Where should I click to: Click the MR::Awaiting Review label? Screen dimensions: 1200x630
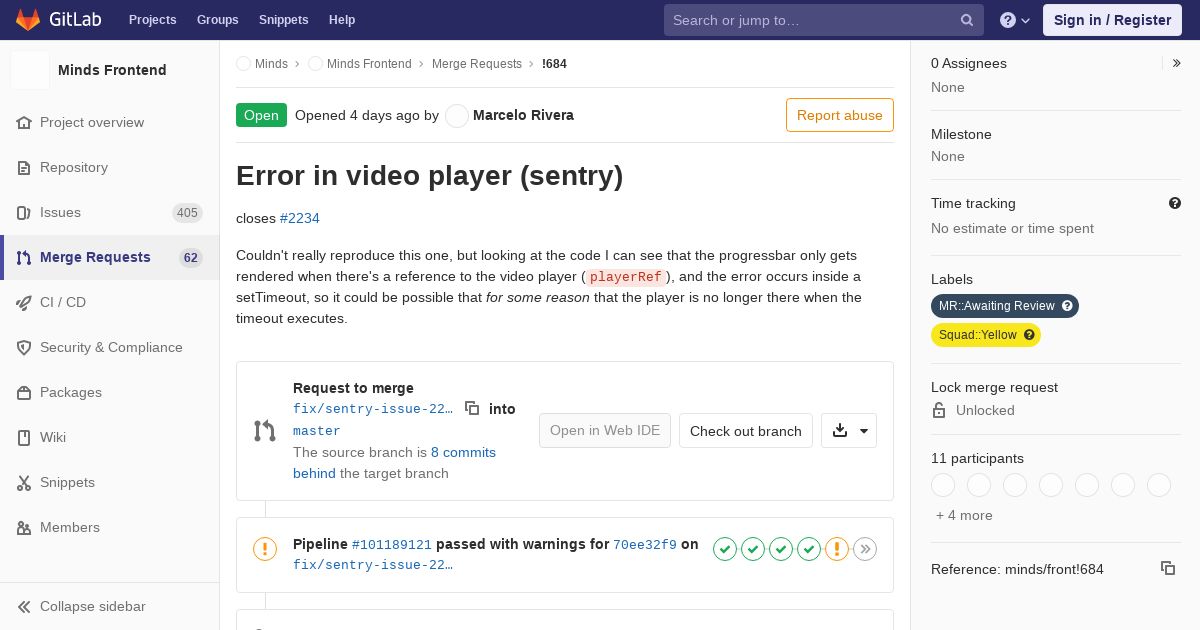point(1005,306)
